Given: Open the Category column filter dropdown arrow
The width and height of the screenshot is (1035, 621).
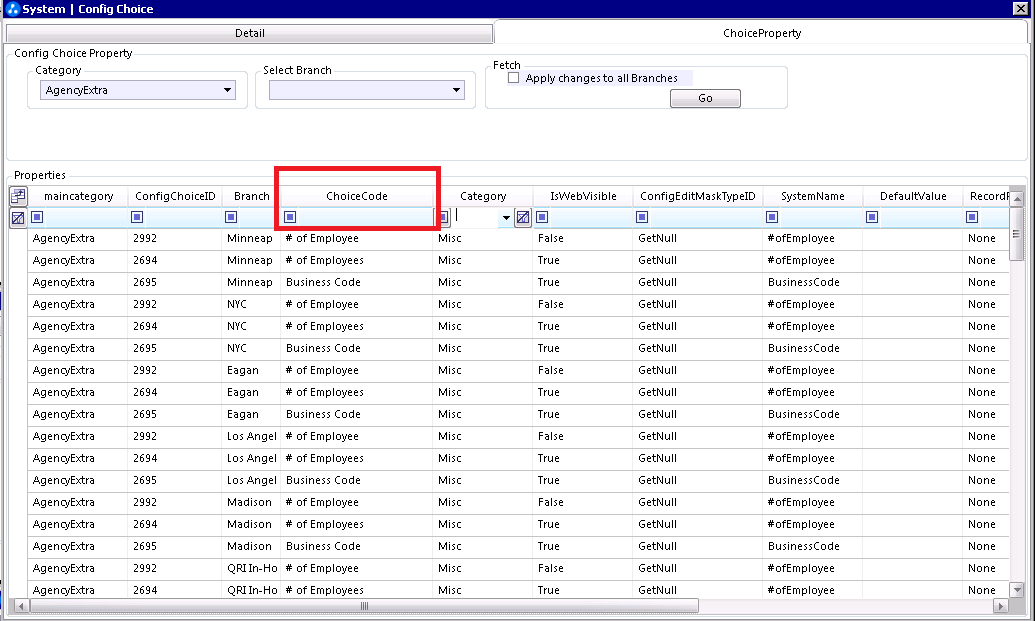Looking at the screenshot, I should tap(506, 218).
